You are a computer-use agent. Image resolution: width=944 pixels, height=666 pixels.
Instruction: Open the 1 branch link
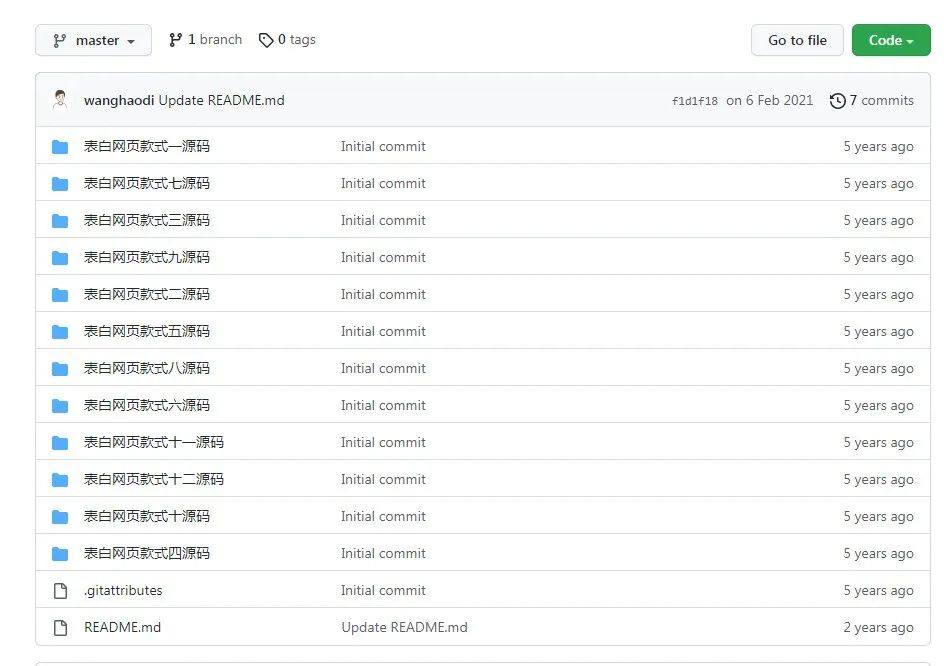click(205, 40)
